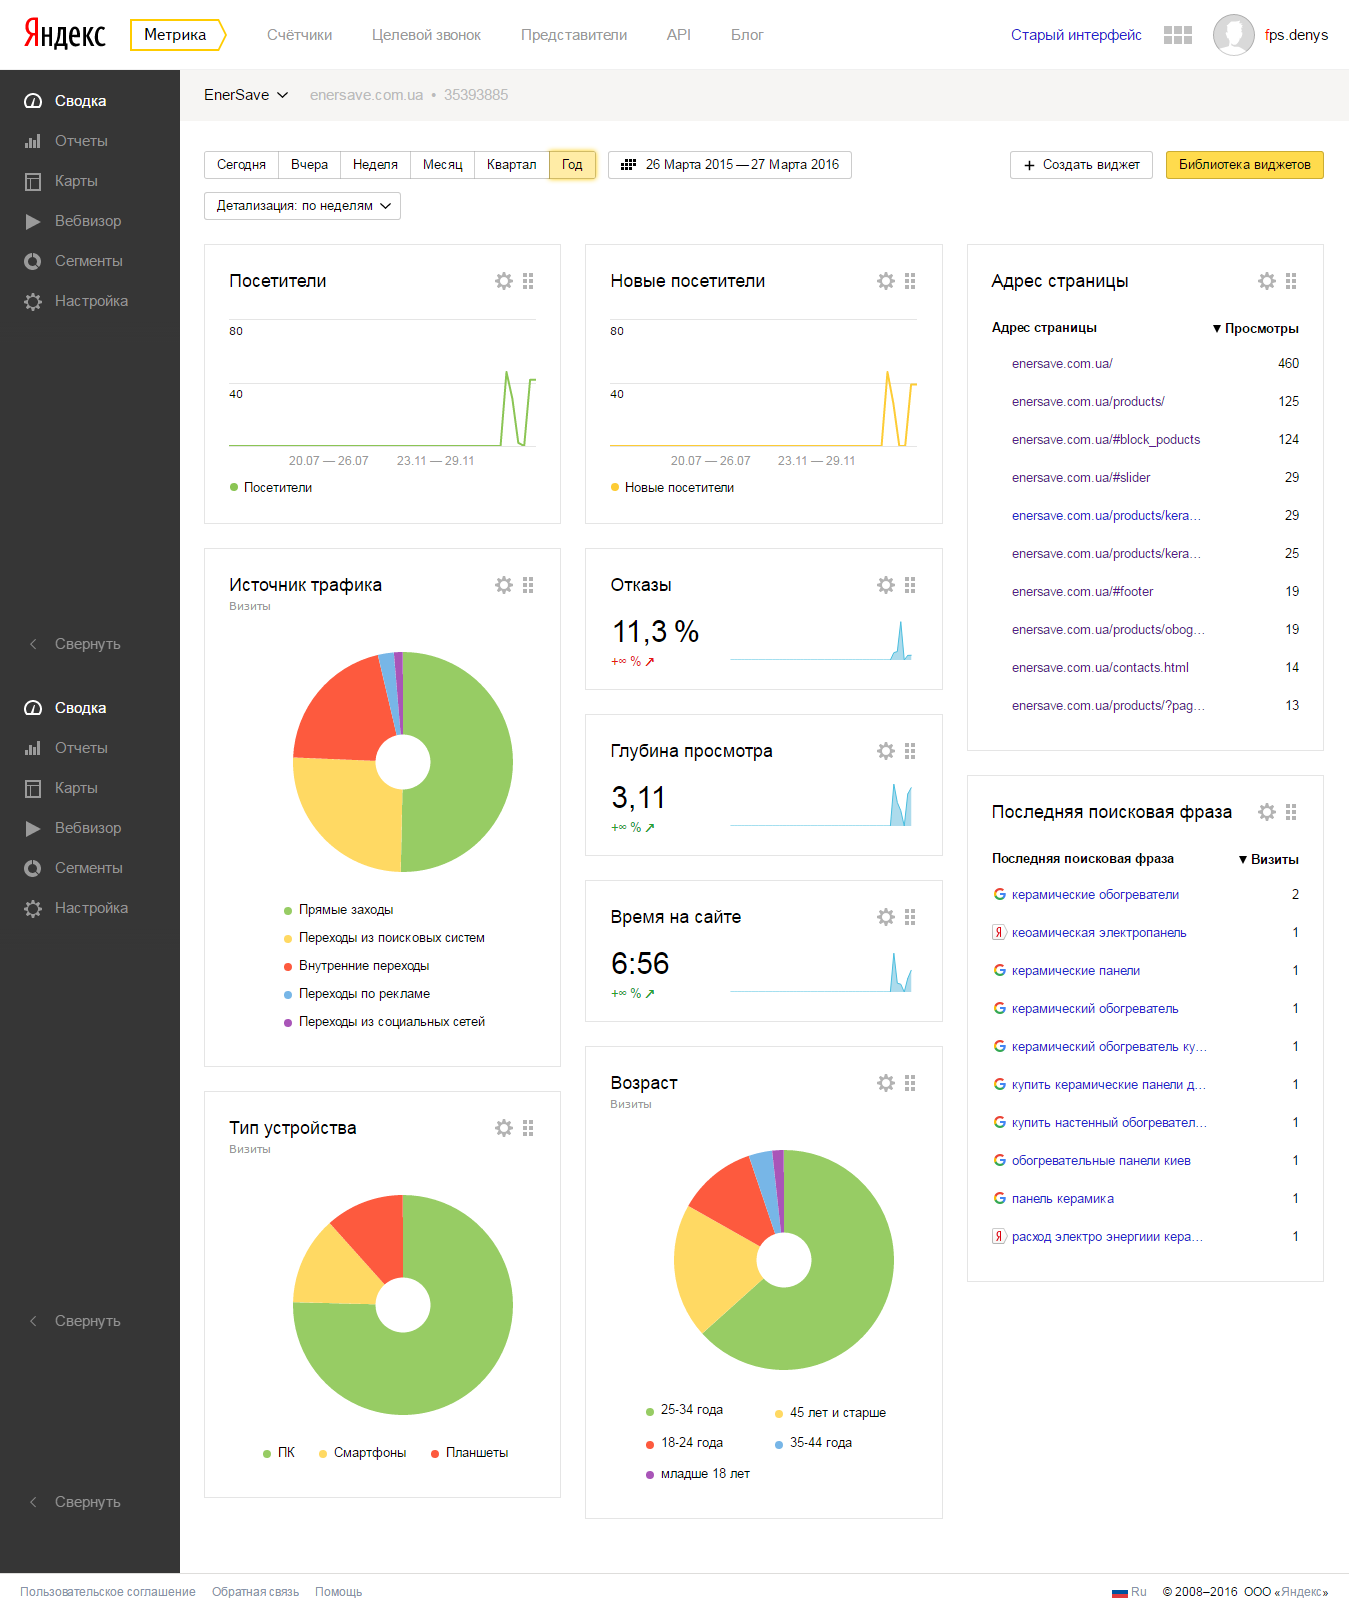Open Обратная связь footer link
The width and height of the screenshot is (1349, 1611).
[255, 1592]
